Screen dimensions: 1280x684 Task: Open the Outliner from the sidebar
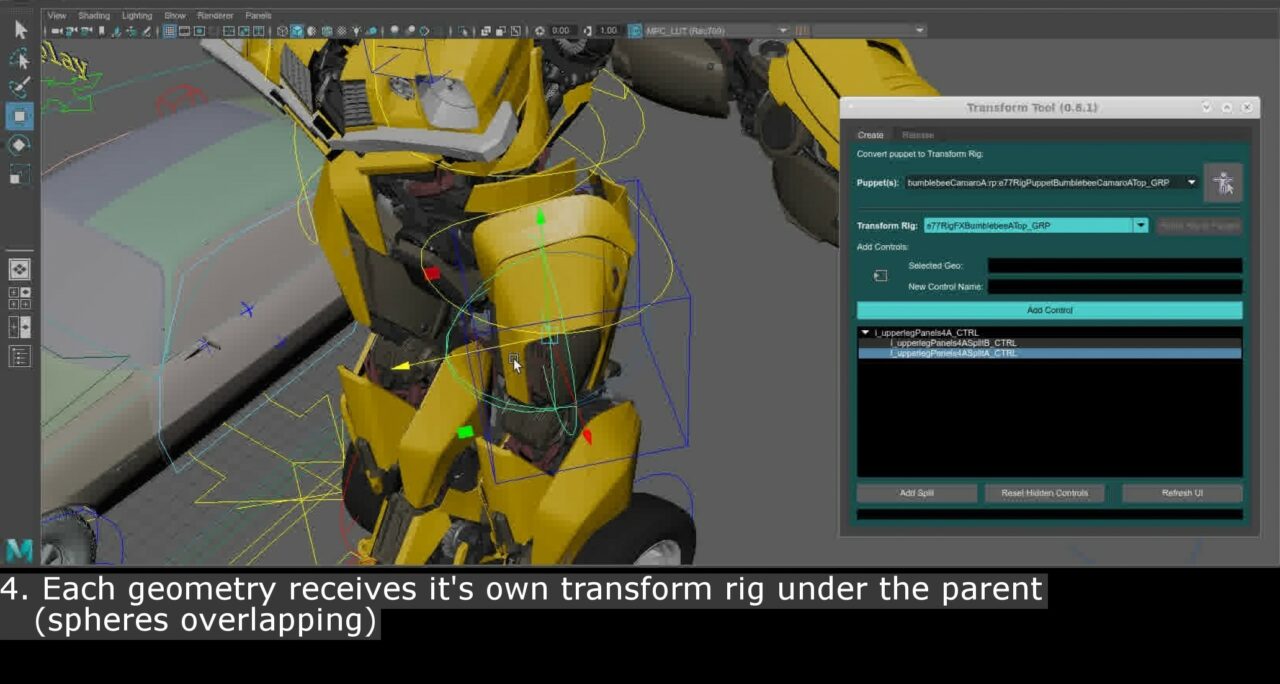pos(20,356)
